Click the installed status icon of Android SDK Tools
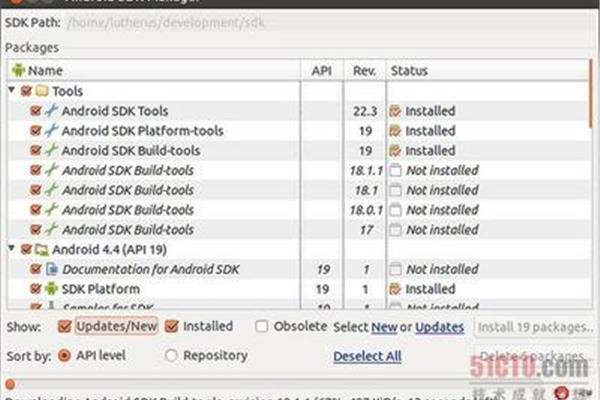This screenshot has height=400, width=600. tap(395, 111)
